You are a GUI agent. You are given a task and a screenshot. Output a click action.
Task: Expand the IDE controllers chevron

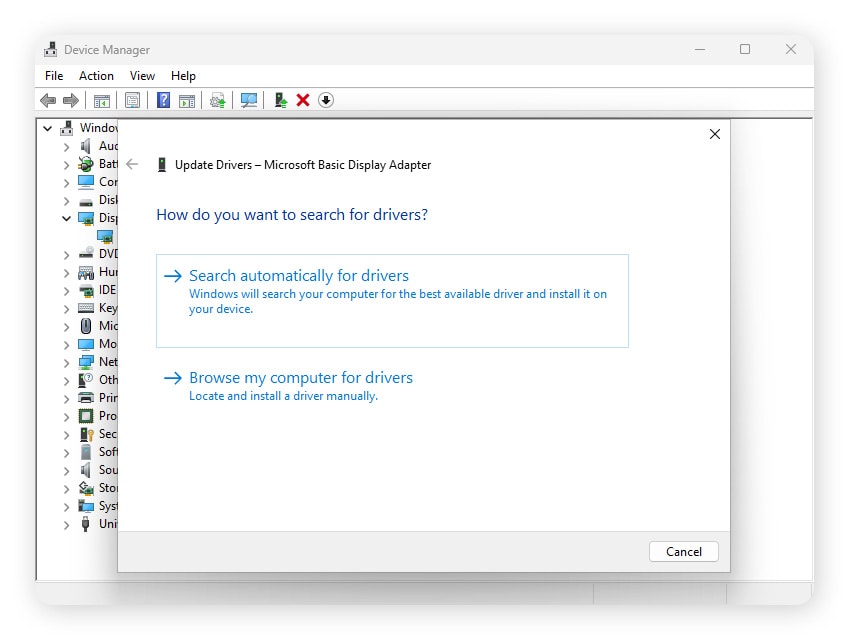pos(66,291)
